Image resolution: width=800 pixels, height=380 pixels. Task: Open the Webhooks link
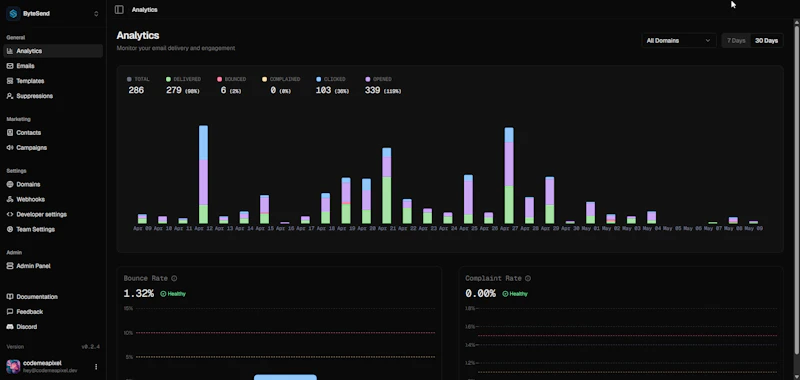53,199
